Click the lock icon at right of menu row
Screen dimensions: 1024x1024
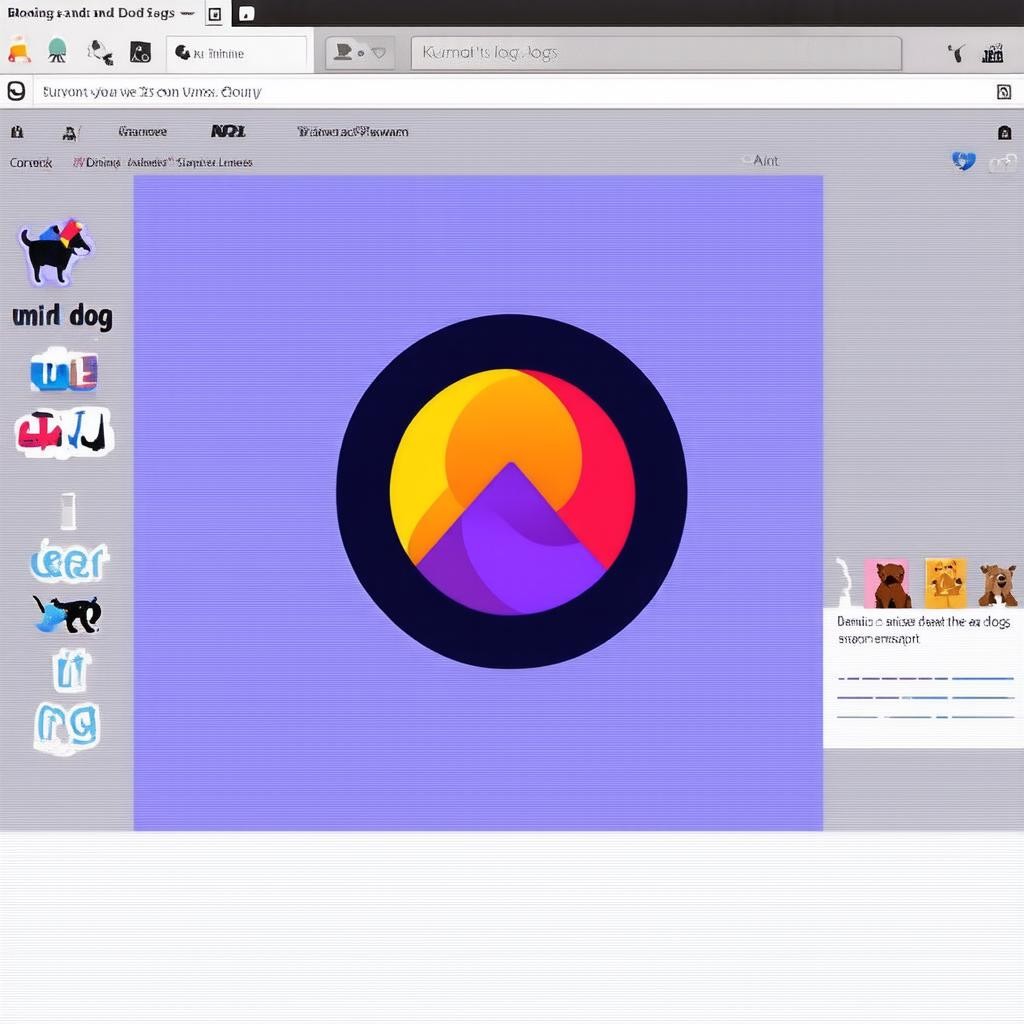coord(1004,132)
